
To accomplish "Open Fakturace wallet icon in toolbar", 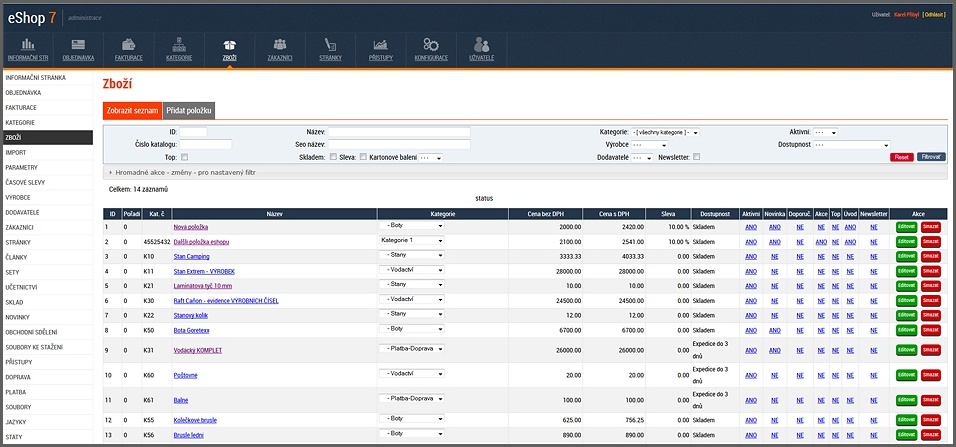I will coord(128,46).
